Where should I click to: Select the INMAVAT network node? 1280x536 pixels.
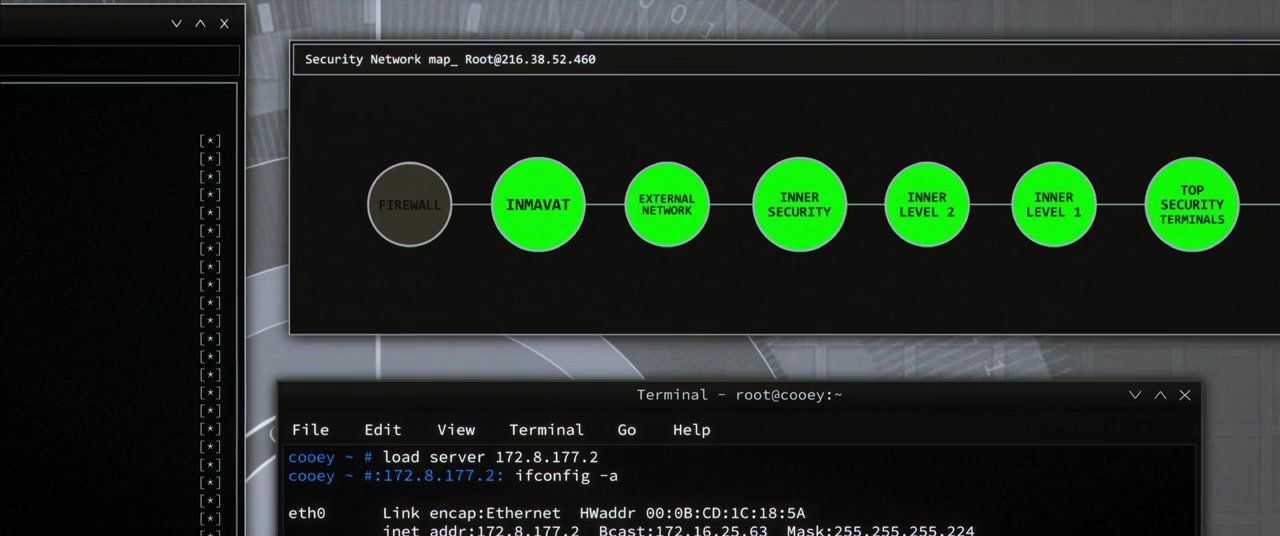538,205
